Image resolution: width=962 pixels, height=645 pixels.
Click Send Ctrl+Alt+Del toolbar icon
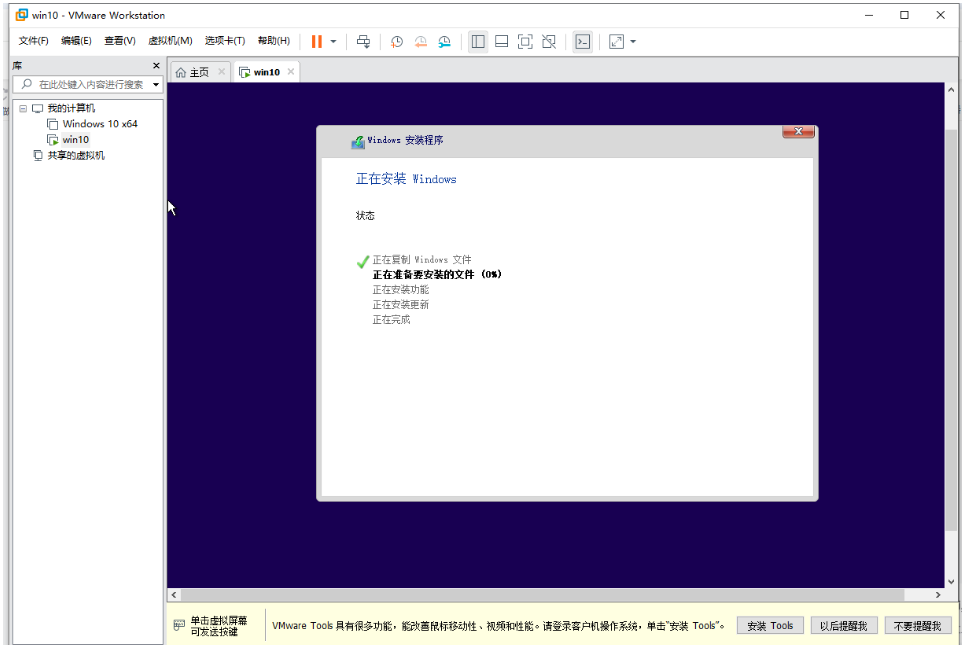point(363,42)
